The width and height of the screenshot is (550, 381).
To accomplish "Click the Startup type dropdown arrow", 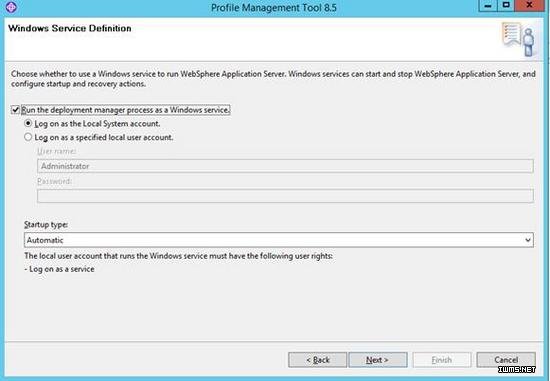I will (x=527, y=240).
